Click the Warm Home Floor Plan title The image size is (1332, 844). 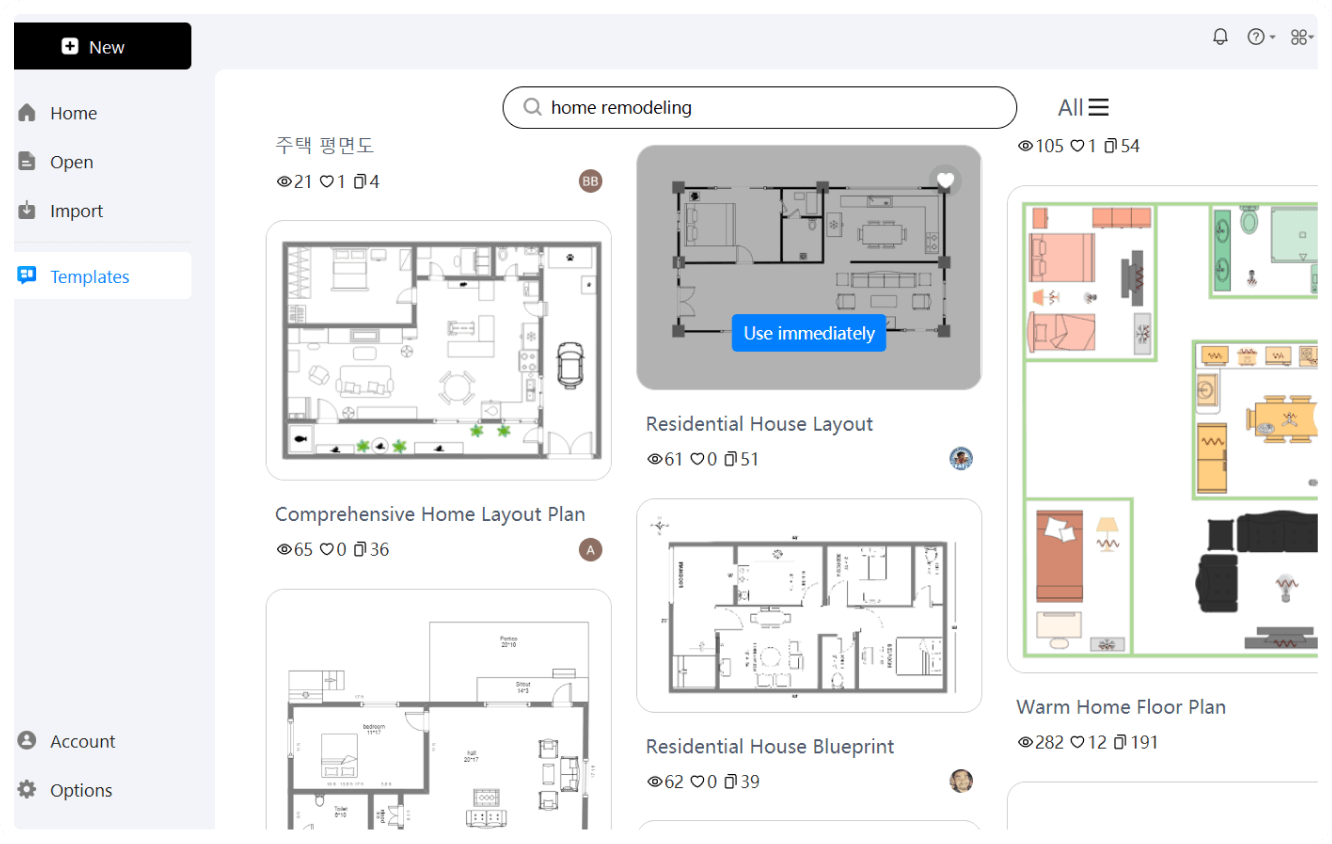click(1121, 707)
